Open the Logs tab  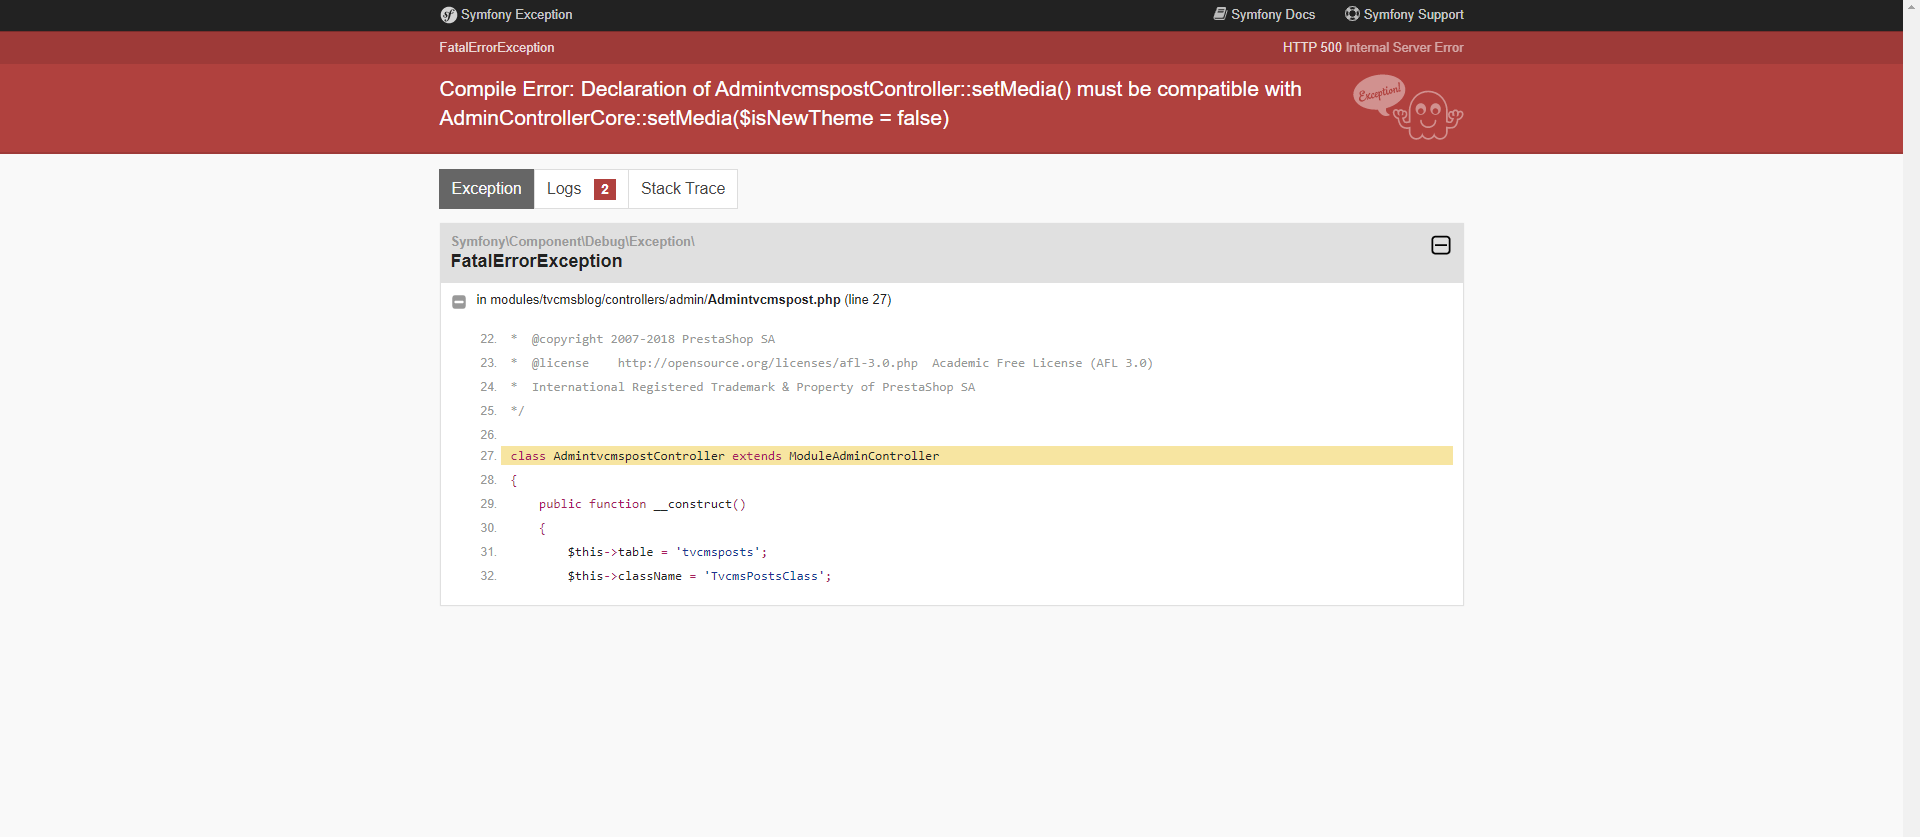[x=564, y=189]
